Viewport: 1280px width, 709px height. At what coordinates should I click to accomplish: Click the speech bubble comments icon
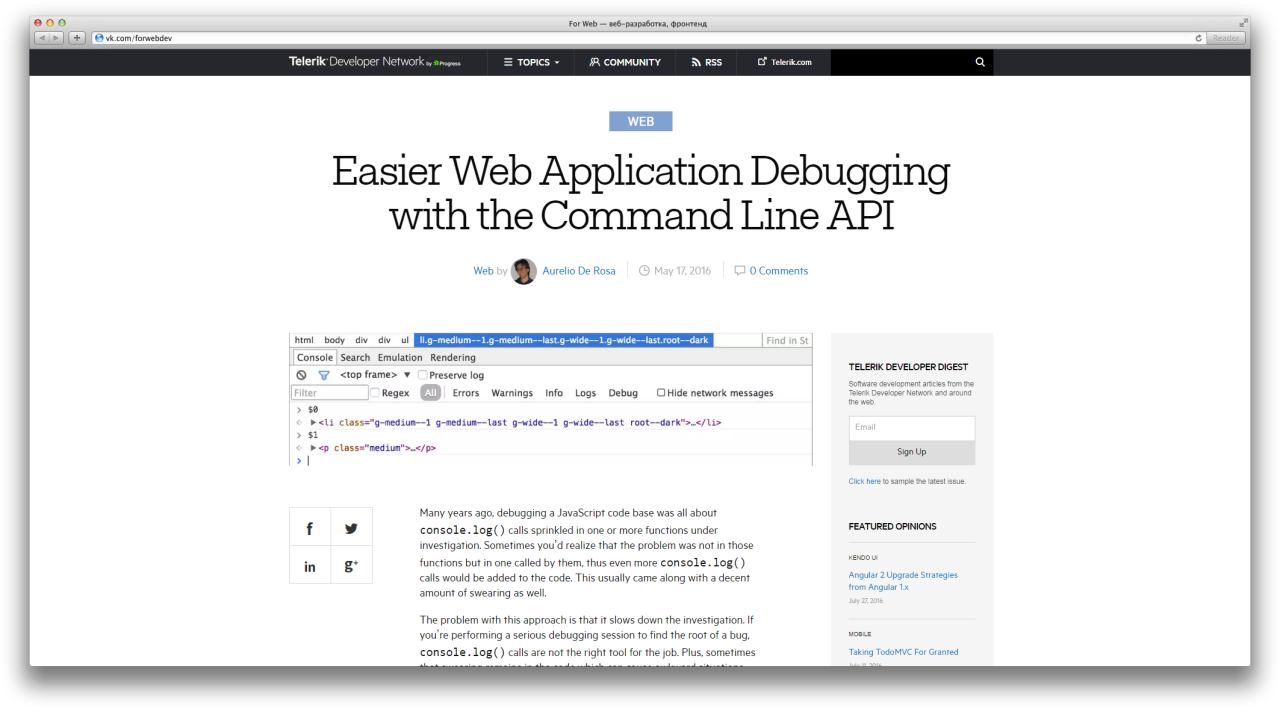[740, 271]
